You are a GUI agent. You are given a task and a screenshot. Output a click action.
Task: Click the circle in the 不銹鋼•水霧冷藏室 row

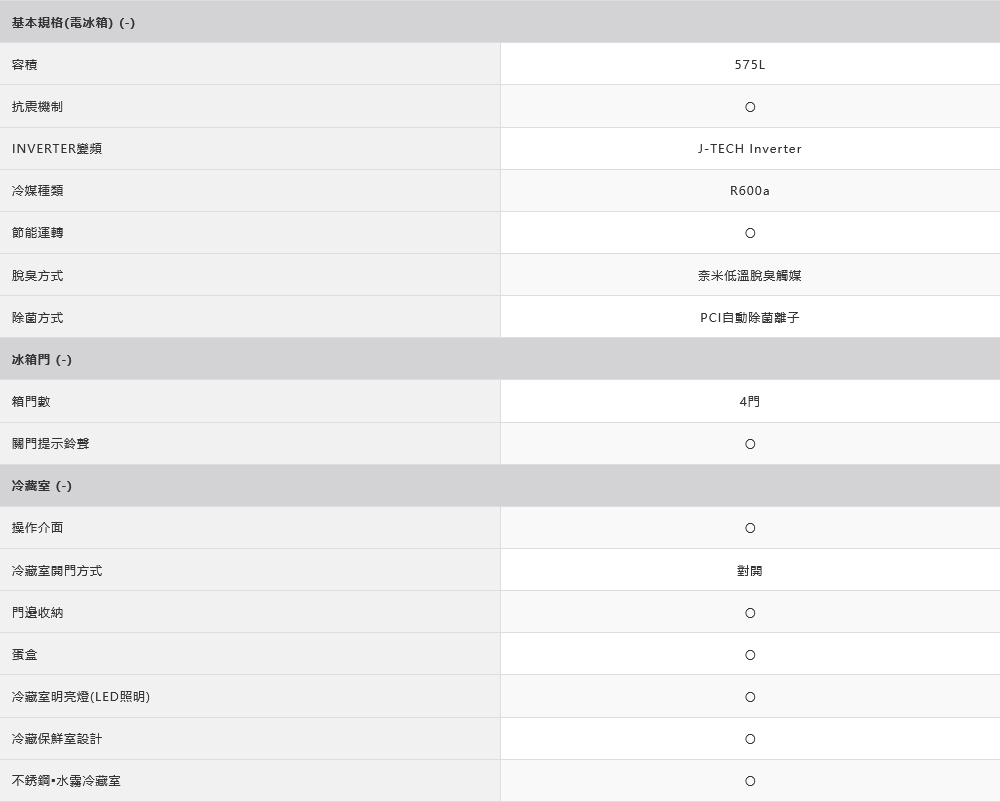click(750, 781)
